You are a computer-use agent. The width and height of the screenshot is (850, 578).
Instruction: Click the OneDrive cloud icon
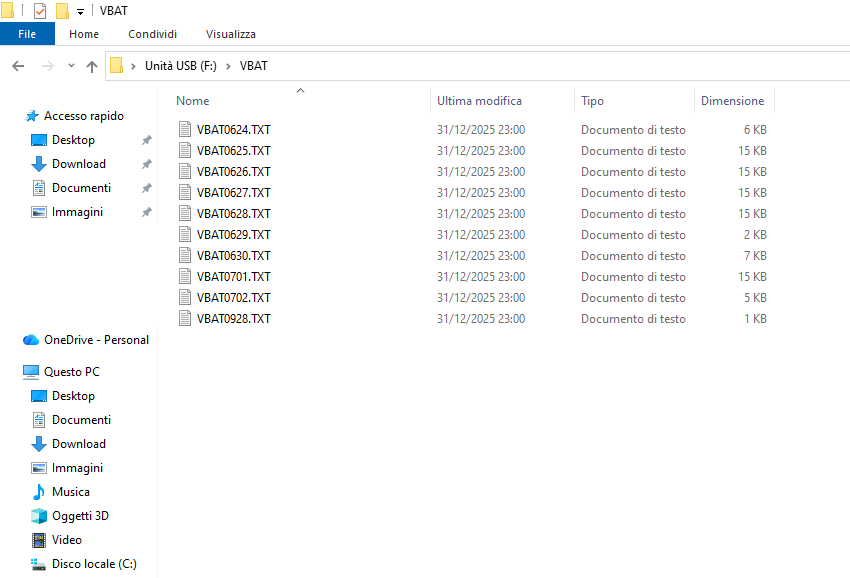31,340
